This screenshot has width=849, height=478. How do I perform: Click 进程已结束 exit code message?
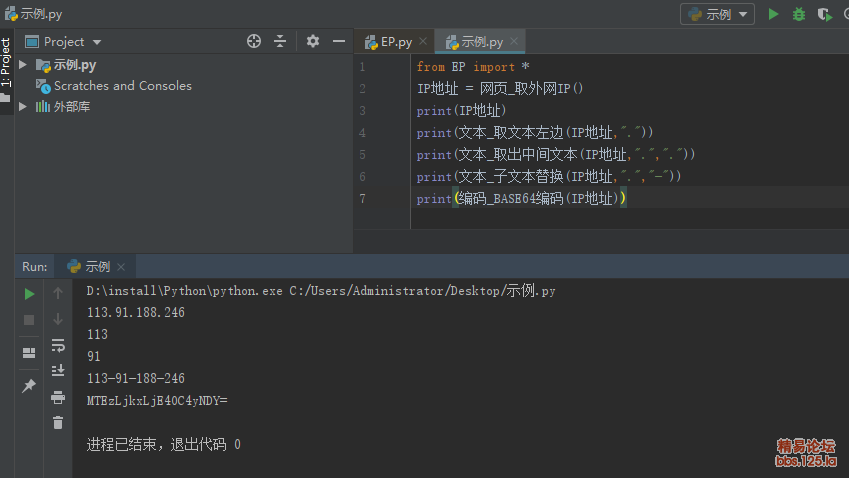pos(164,444)
